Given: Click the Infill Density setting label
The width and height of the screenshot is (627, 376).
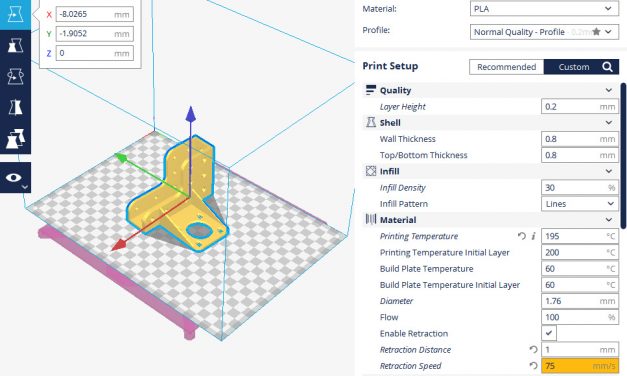Looking at the screenshot, I should click(x=402, y=188).
